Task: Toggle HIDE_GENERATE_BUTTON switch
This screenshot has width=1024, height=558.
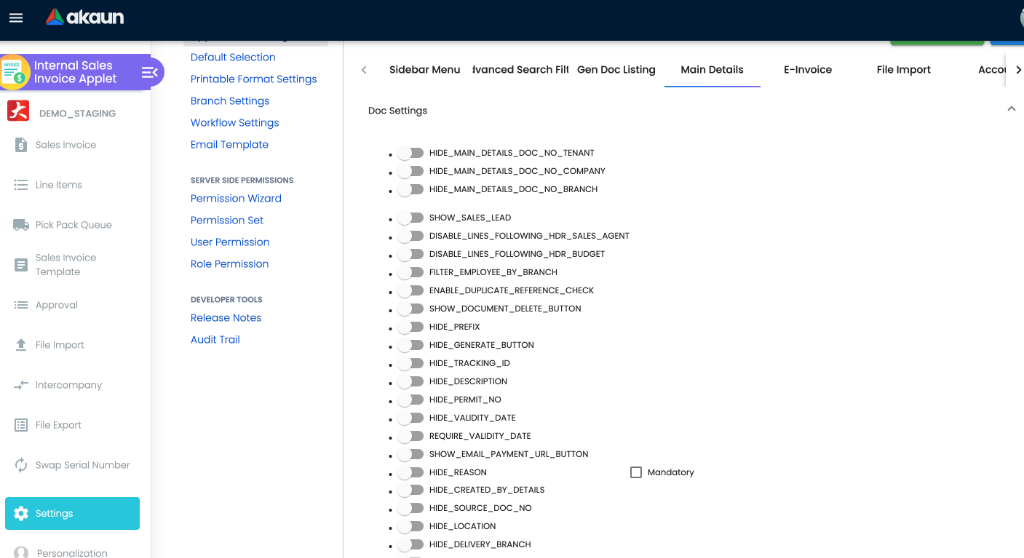Action: (411, 345)
